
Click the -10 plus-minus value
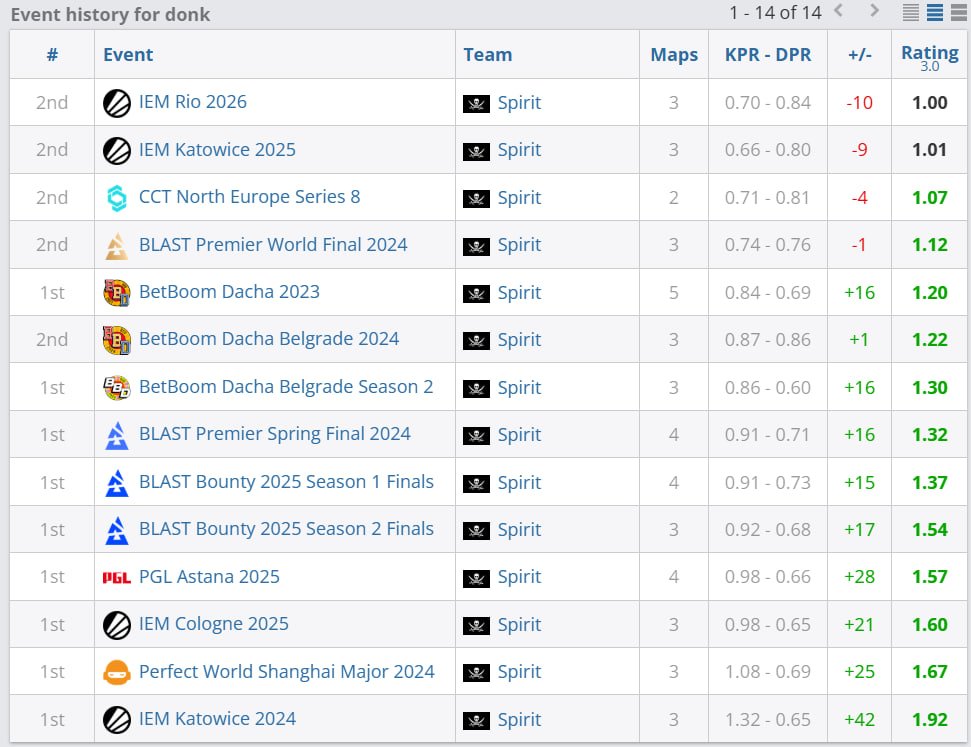pos(860,103)
